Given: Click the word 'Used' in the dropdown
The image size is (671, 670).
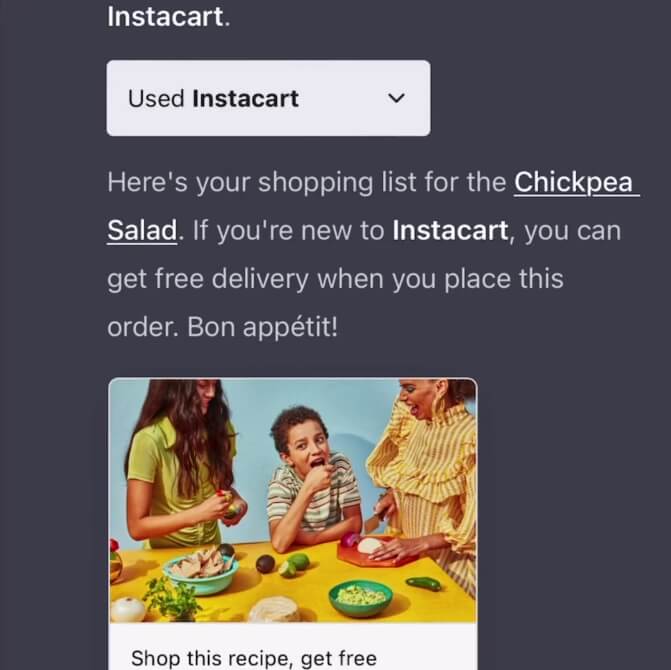Looking at the screenshot, I should (156, 98).
